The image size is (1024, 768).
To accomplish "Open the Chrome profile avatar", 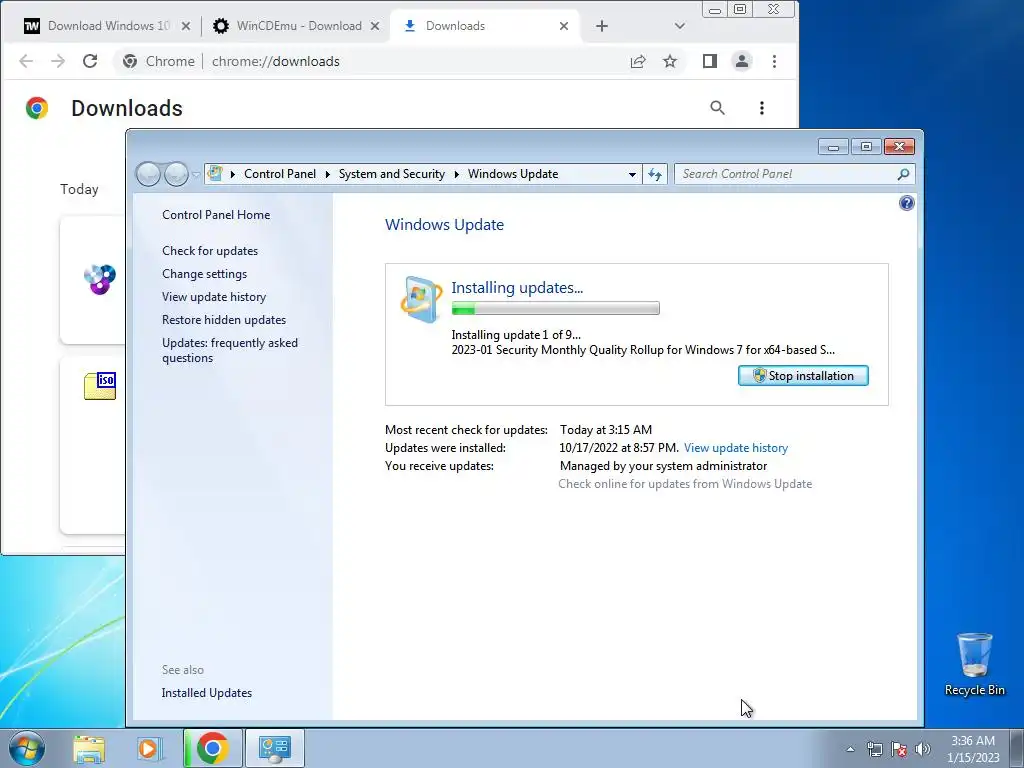I will tap(742, 61).
